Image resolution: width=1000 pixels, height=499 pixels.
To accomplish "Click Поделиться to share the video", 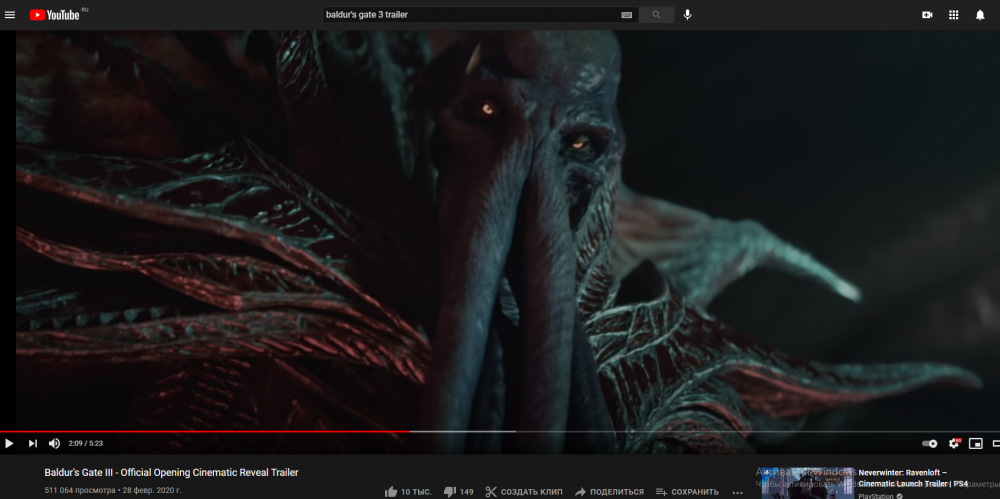I will pos(609,492).
